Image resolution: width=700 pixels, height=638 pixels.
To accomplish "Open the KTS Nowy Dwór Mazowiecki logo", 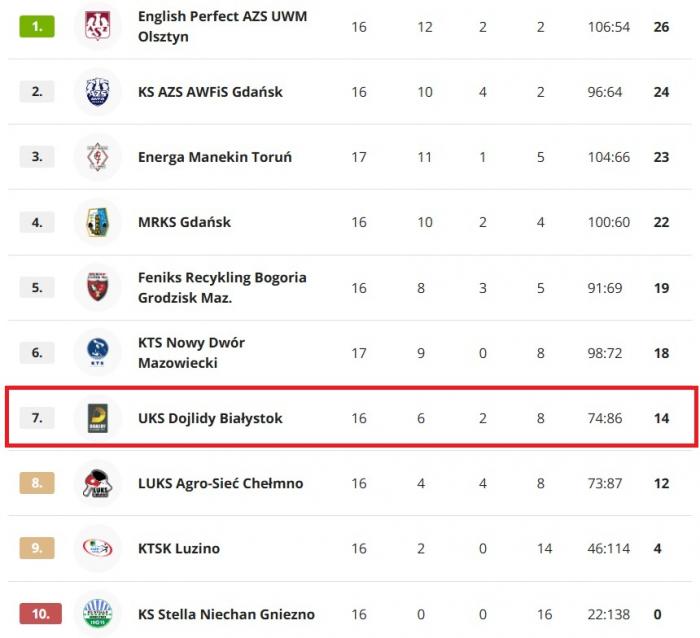I will click(x=97, y=353).
